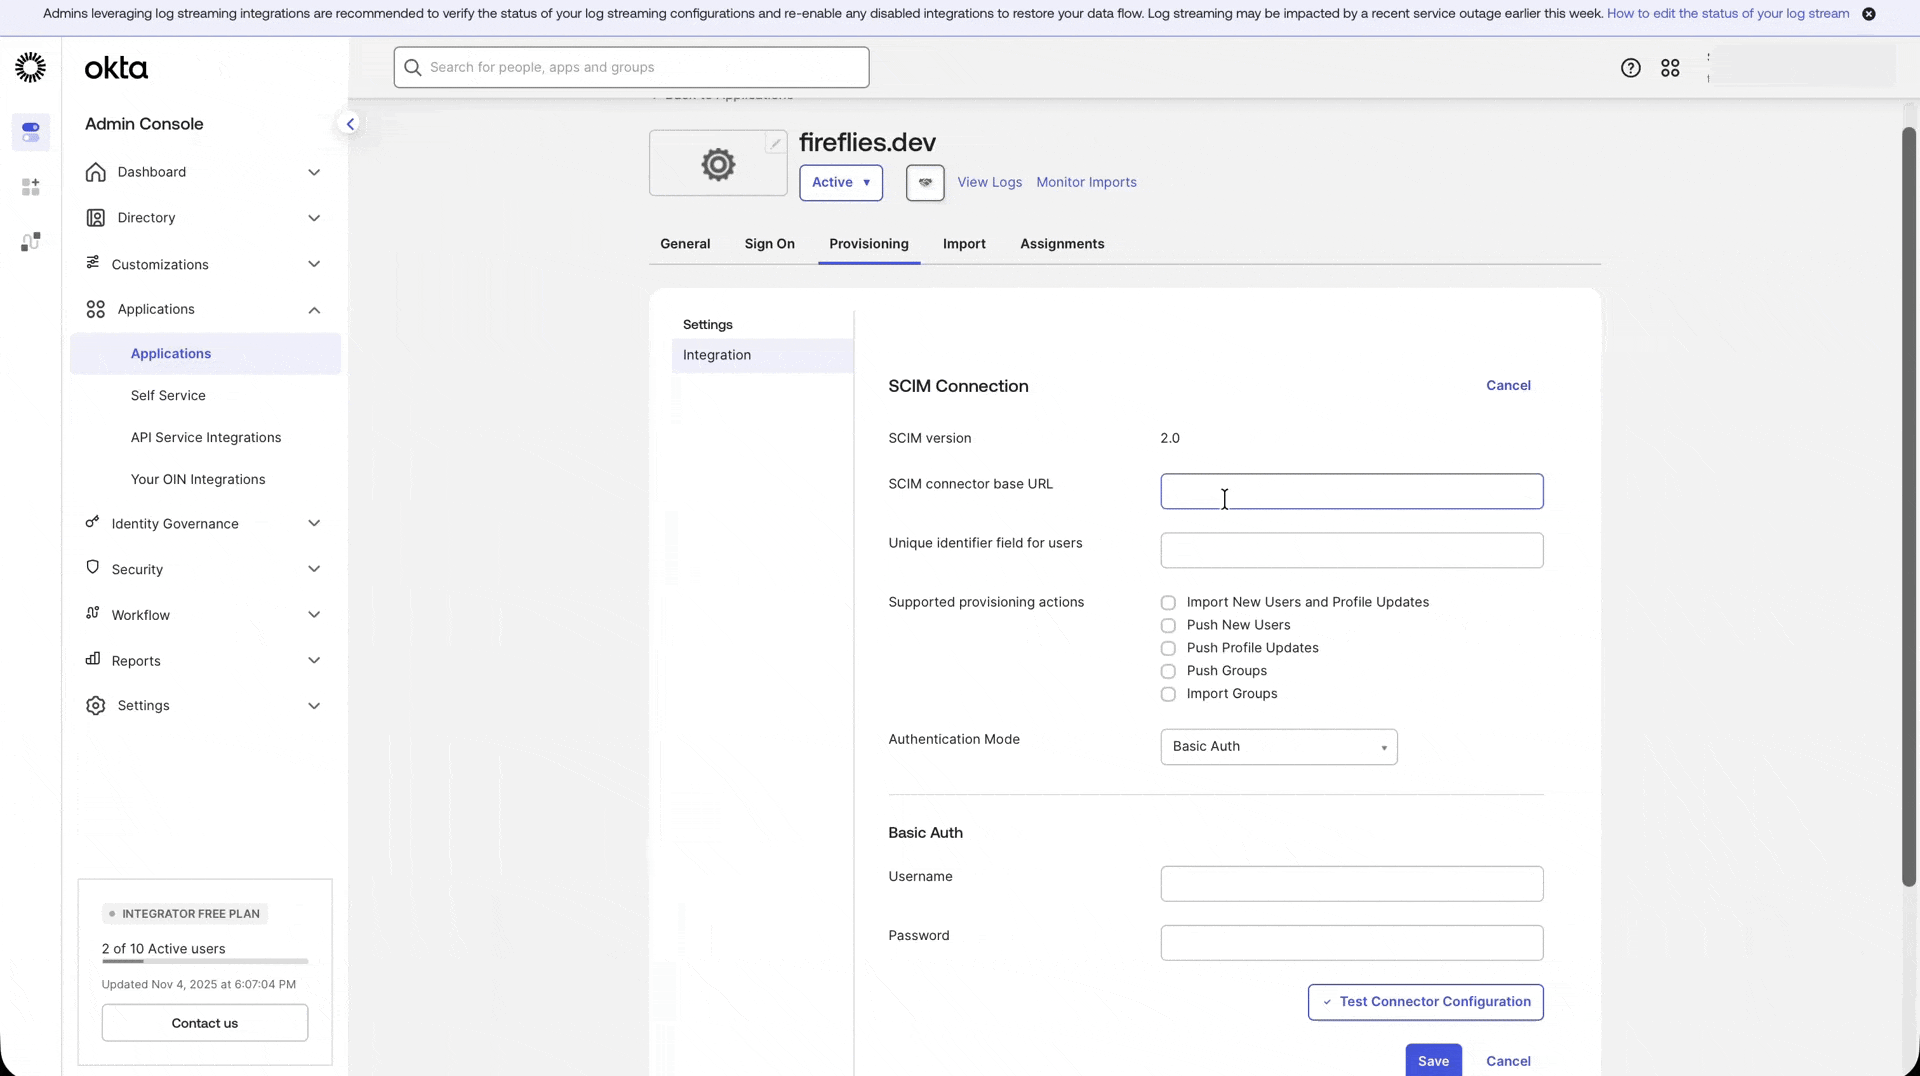Open Self Service in sidebar
Viewport: 1920px width, 1076px height.
[168, 396]
